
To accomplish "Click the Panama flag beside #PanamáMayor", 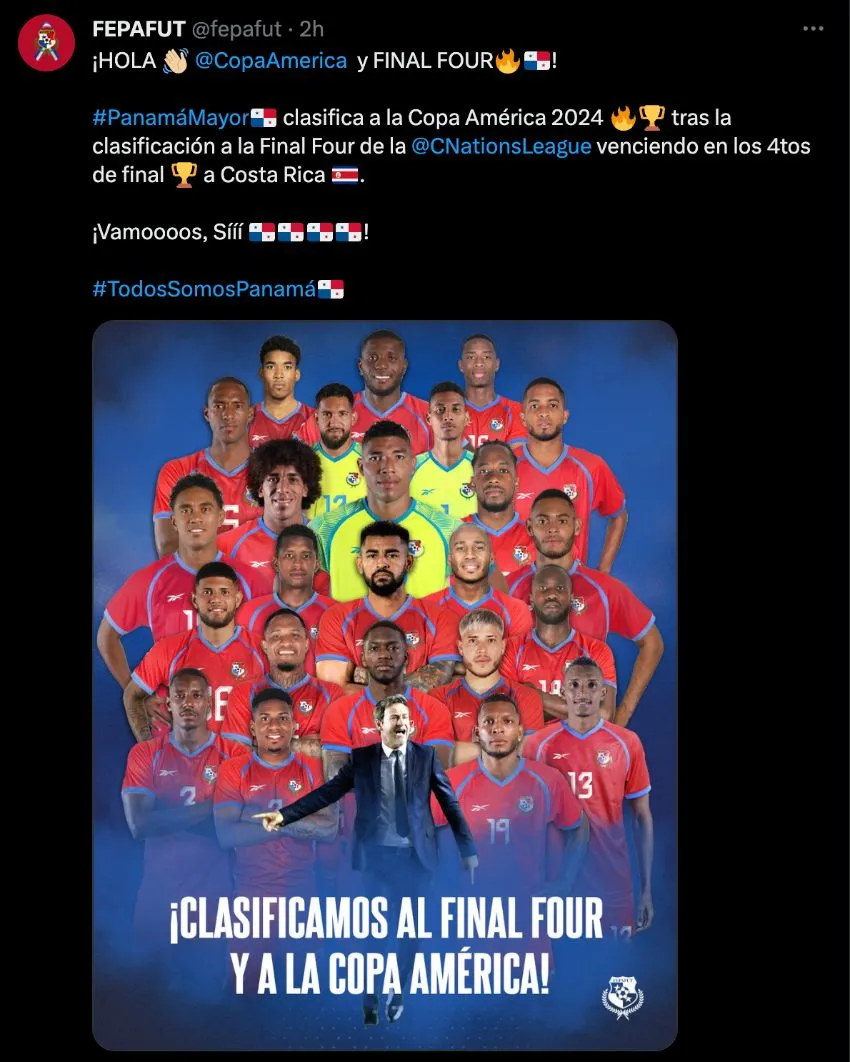I will tap(263, 118).
